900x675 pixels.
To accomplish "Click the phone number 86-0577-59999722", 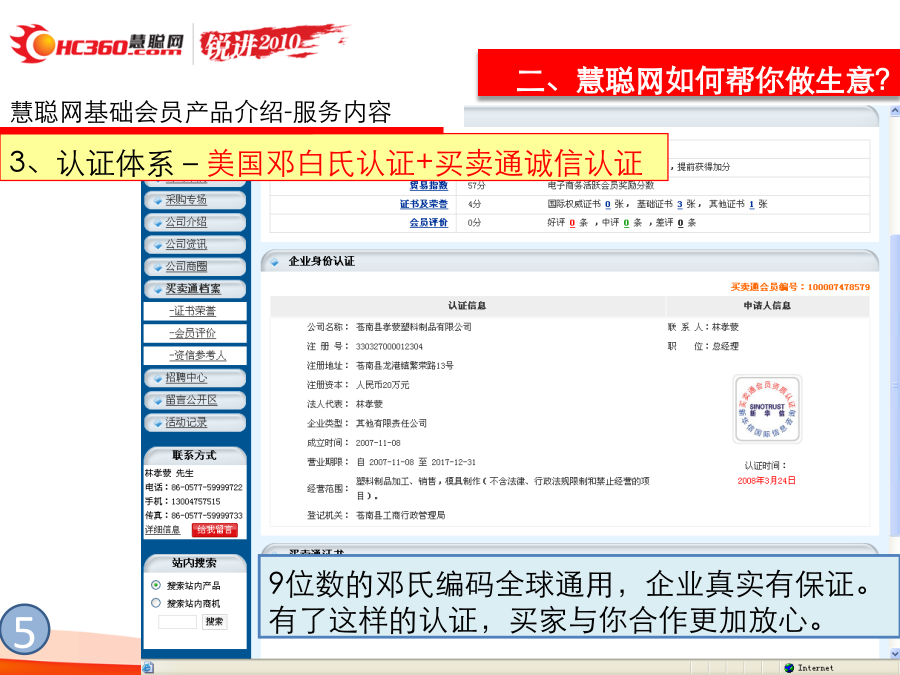I will point(207,487).
